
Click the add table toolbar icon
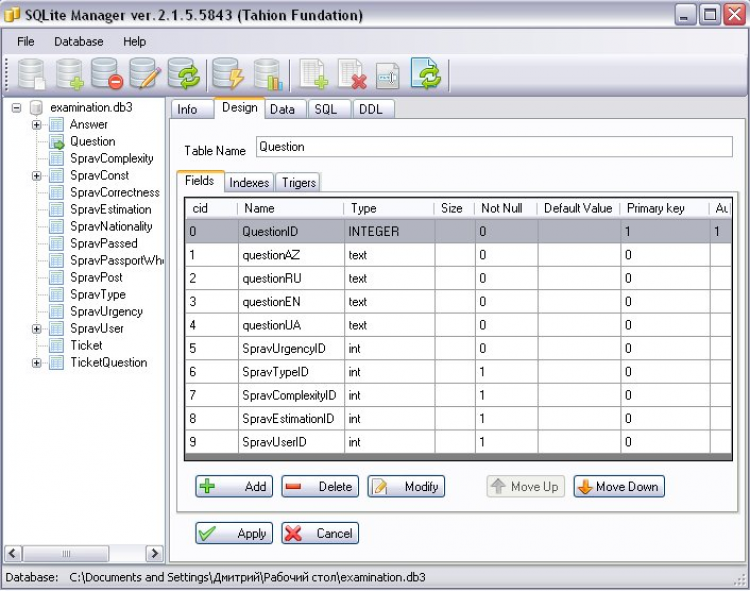[314, 74]
